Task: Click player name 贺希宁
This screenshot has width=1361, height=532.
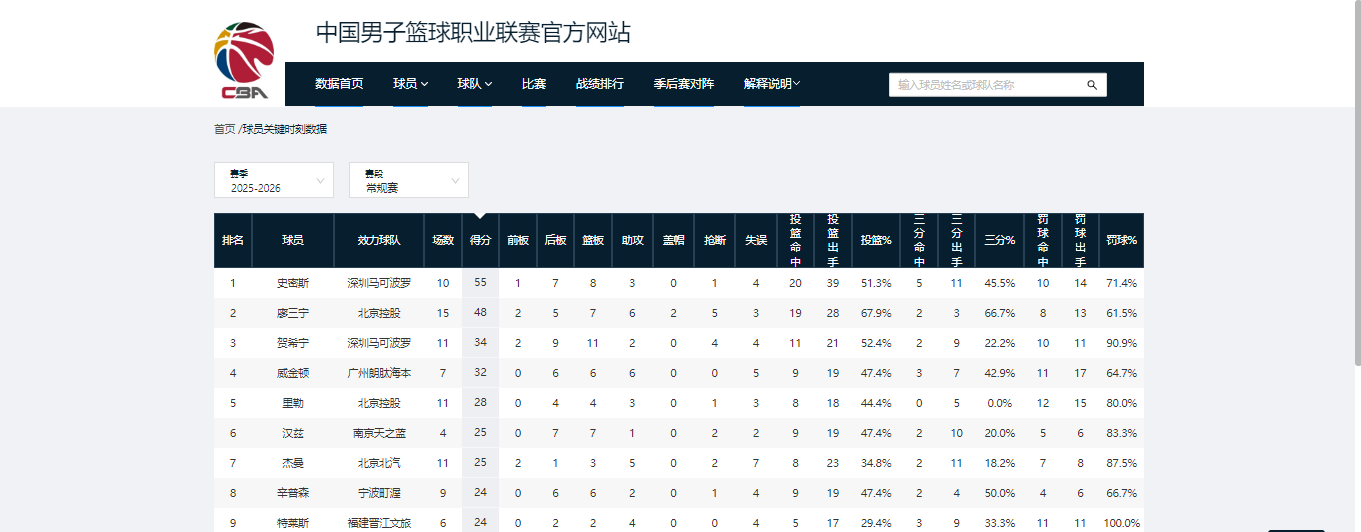Action: [x=293, y=343]
